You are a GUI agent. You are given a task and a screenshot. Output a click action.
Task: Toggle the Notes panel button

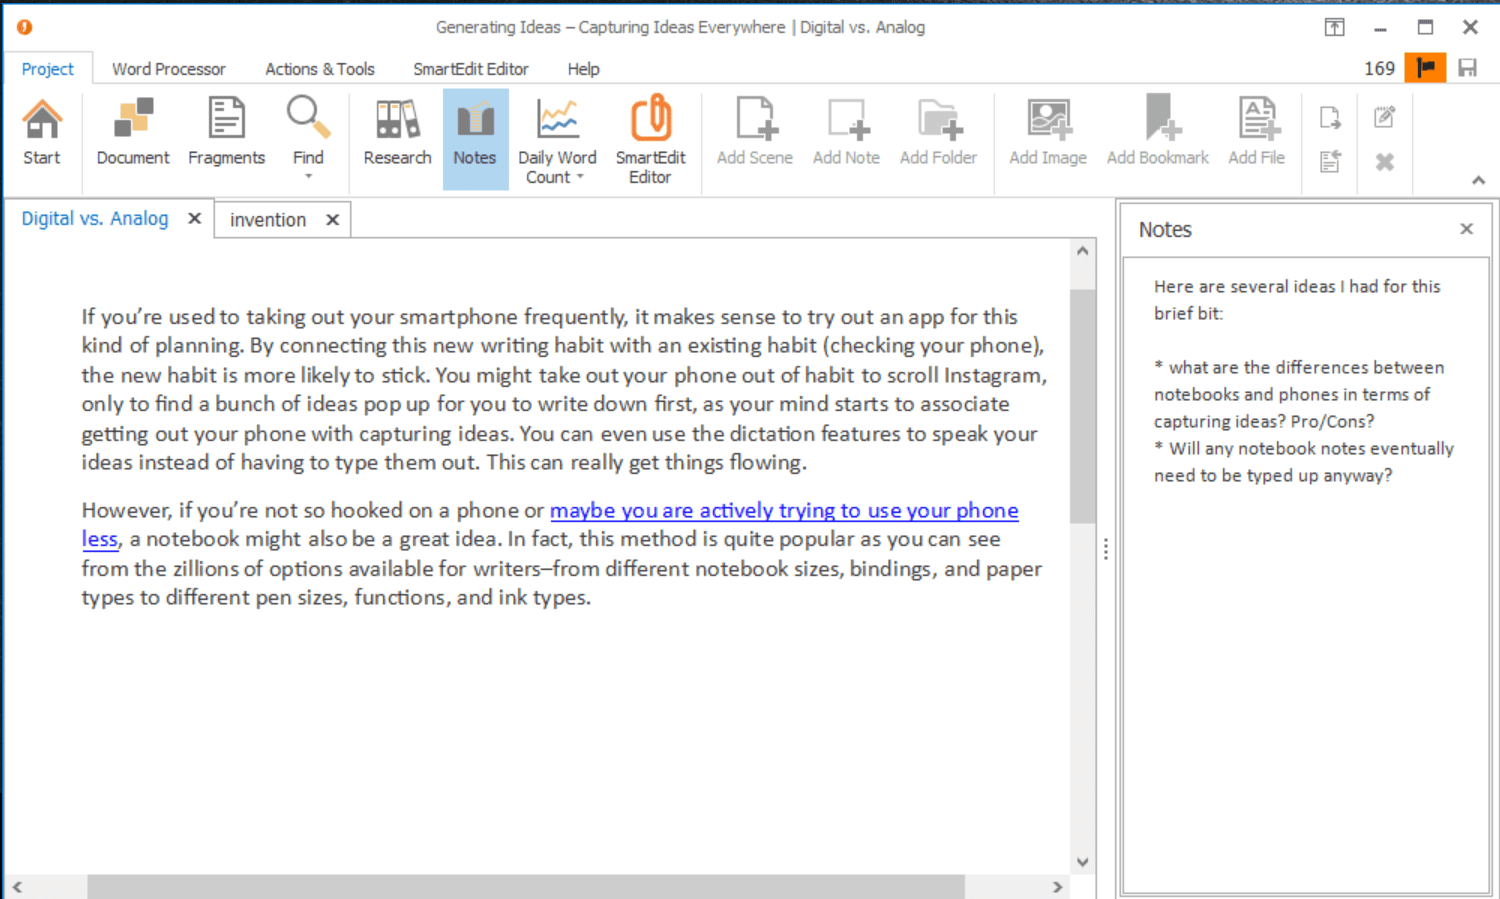[475, 139]
